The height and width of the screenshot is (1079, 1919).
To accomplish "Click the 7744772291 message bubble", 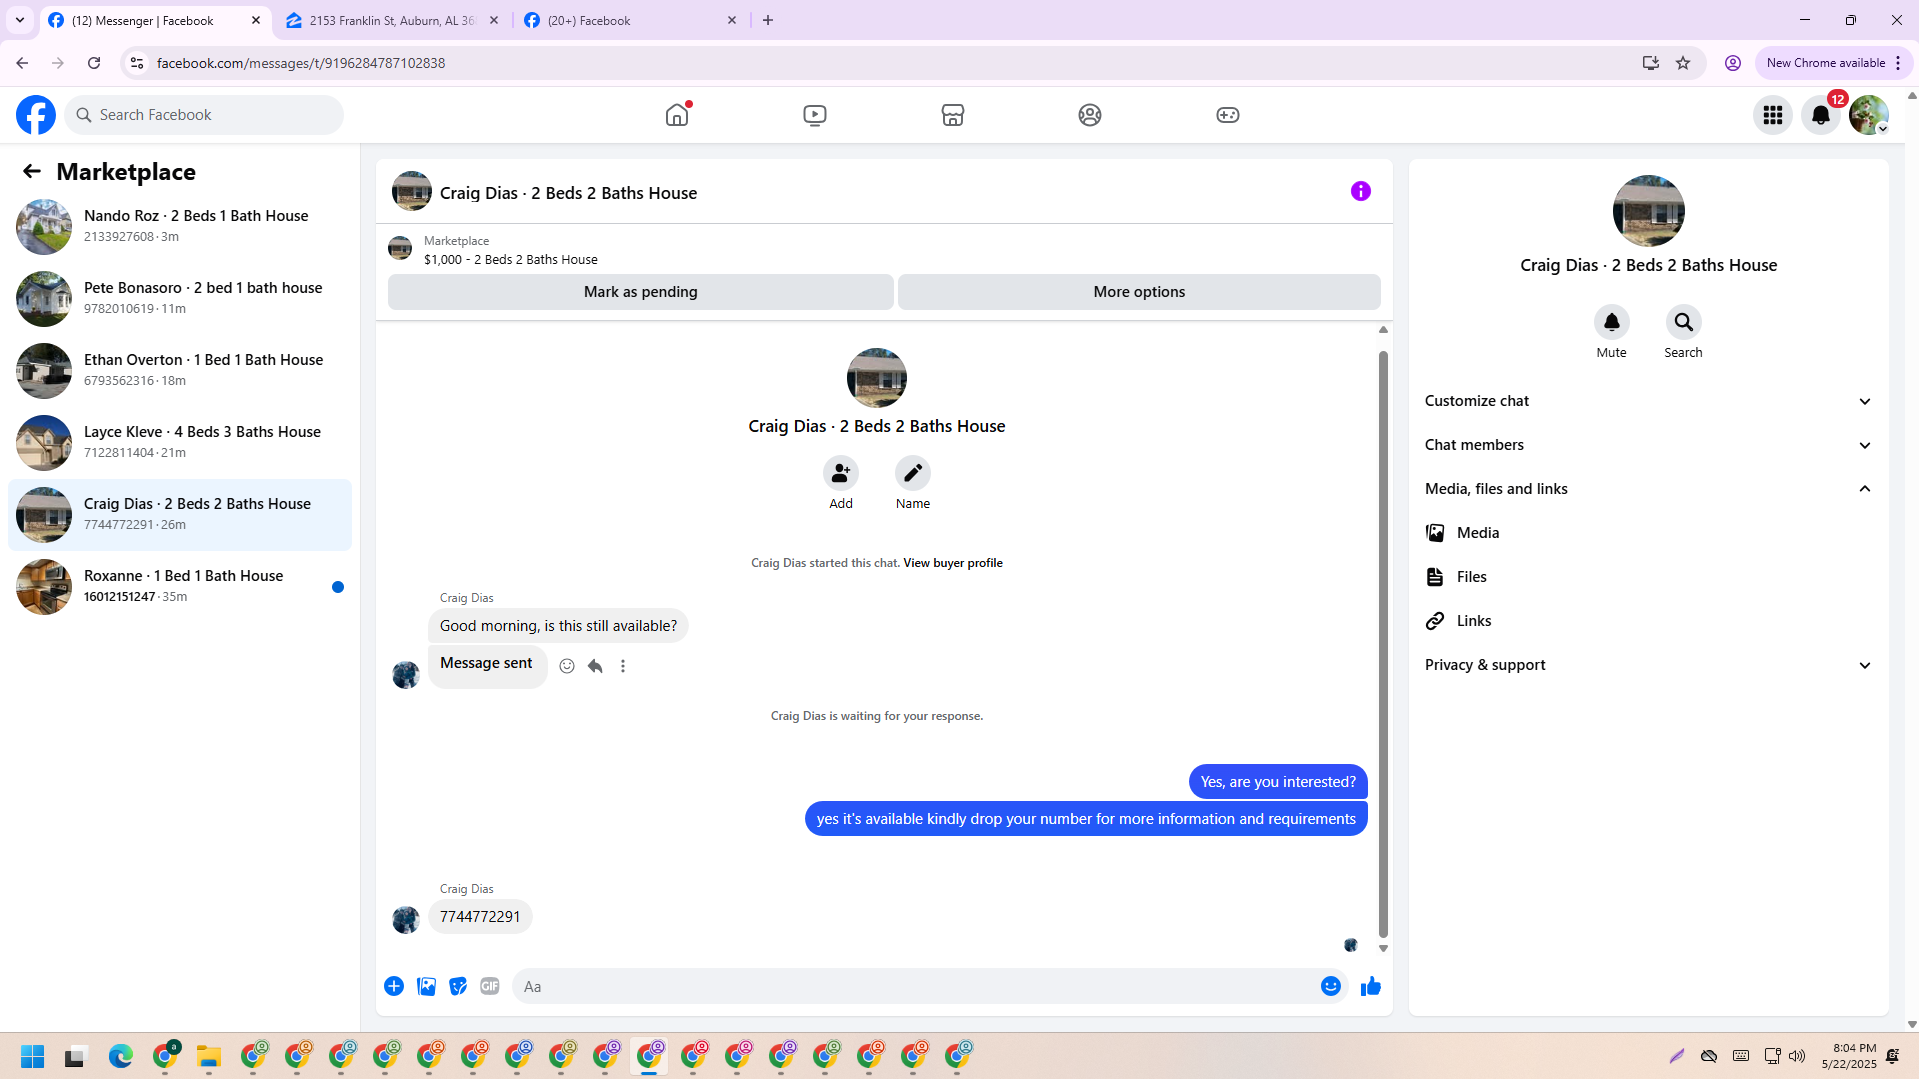I will tap(480, 917).
